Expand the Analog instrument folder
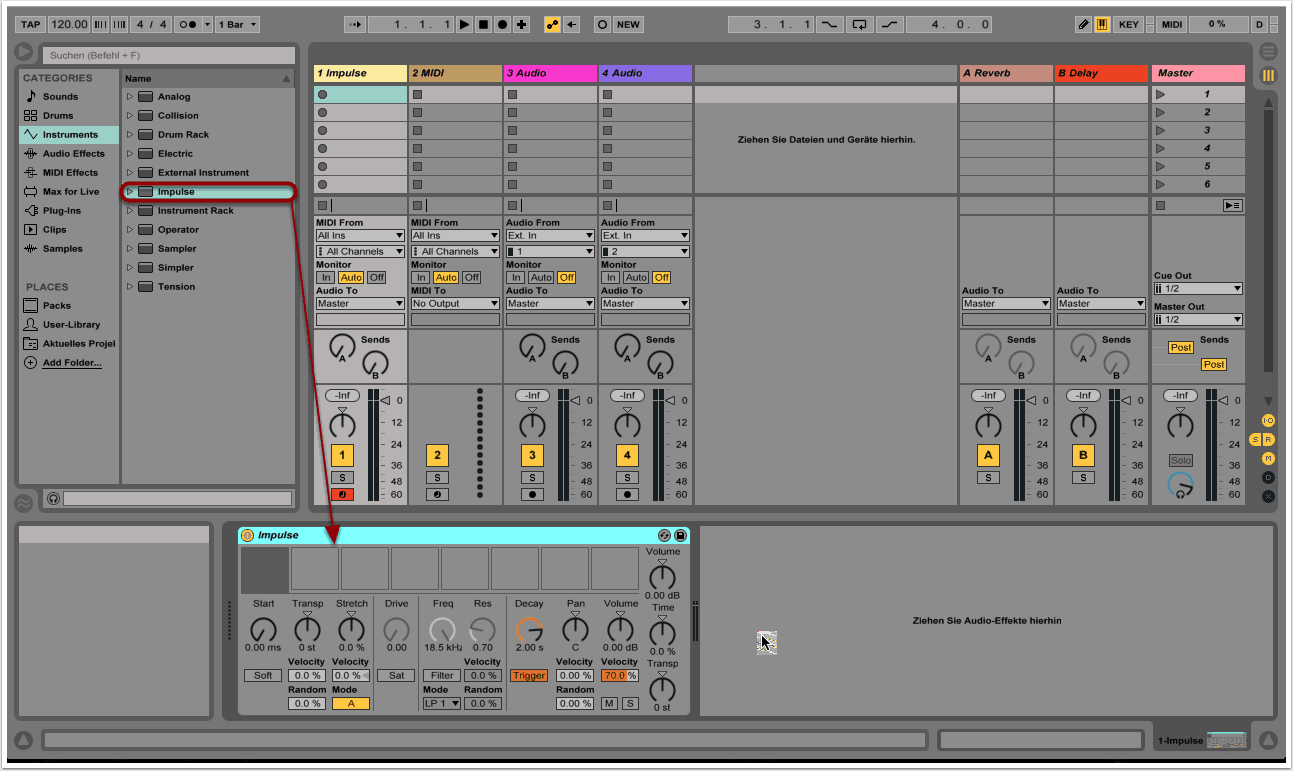 click(130, 96)
